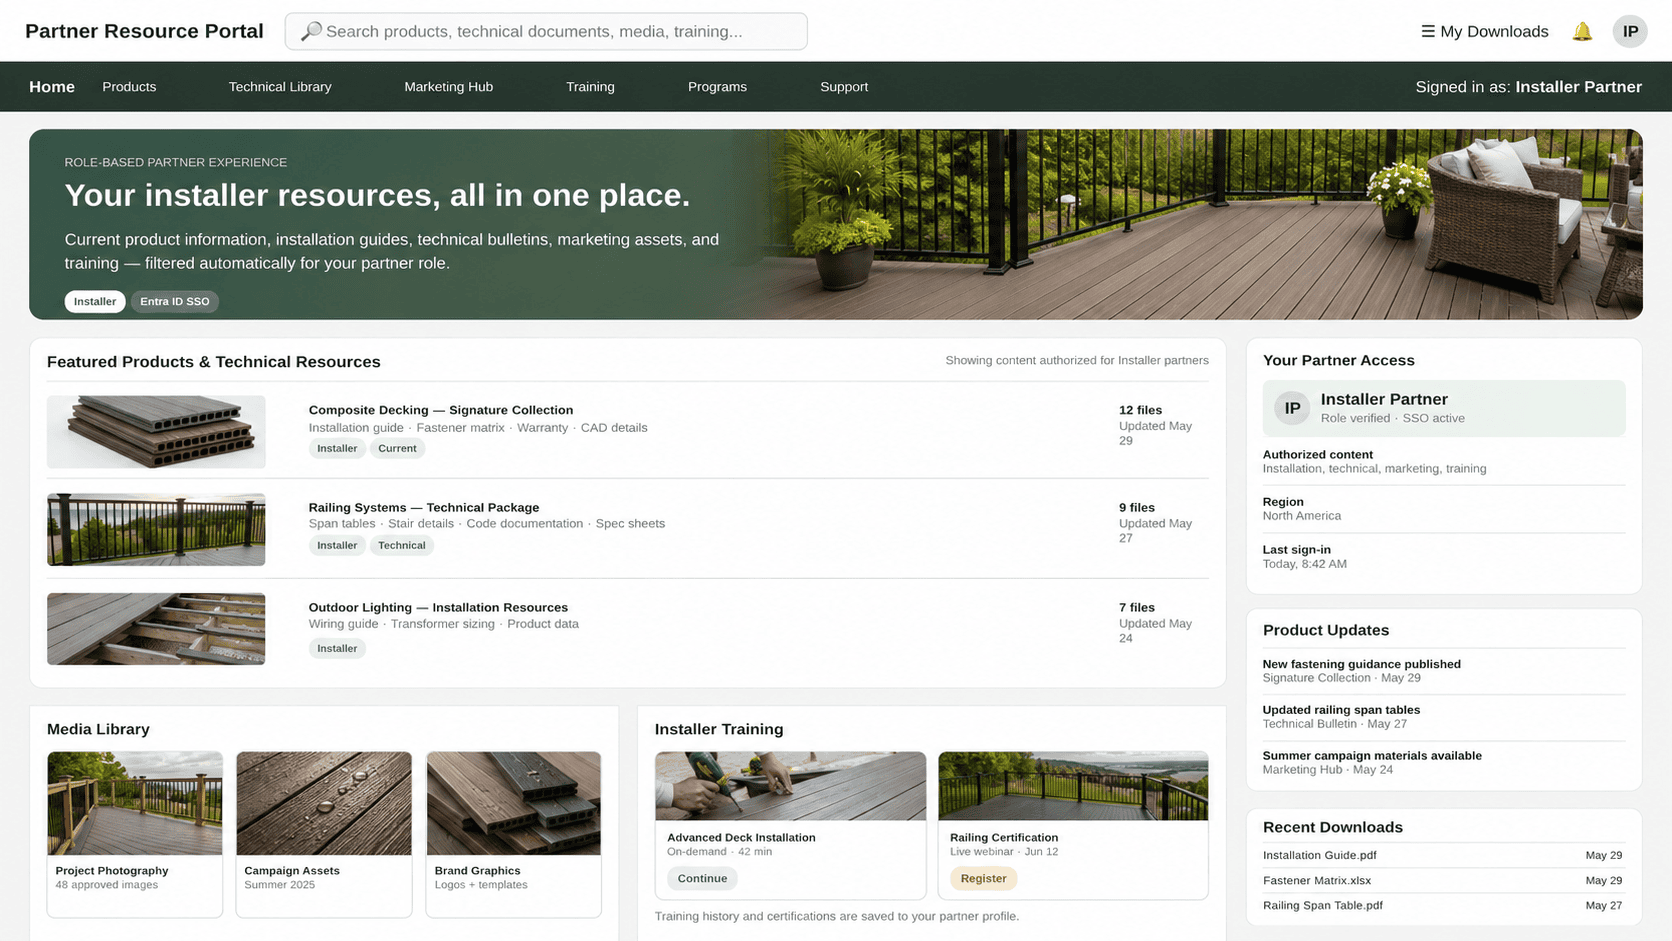1672x941 pixels.
Task: Open Outdoor Lighting — Installation Resources title
Action: pos(438,607)
